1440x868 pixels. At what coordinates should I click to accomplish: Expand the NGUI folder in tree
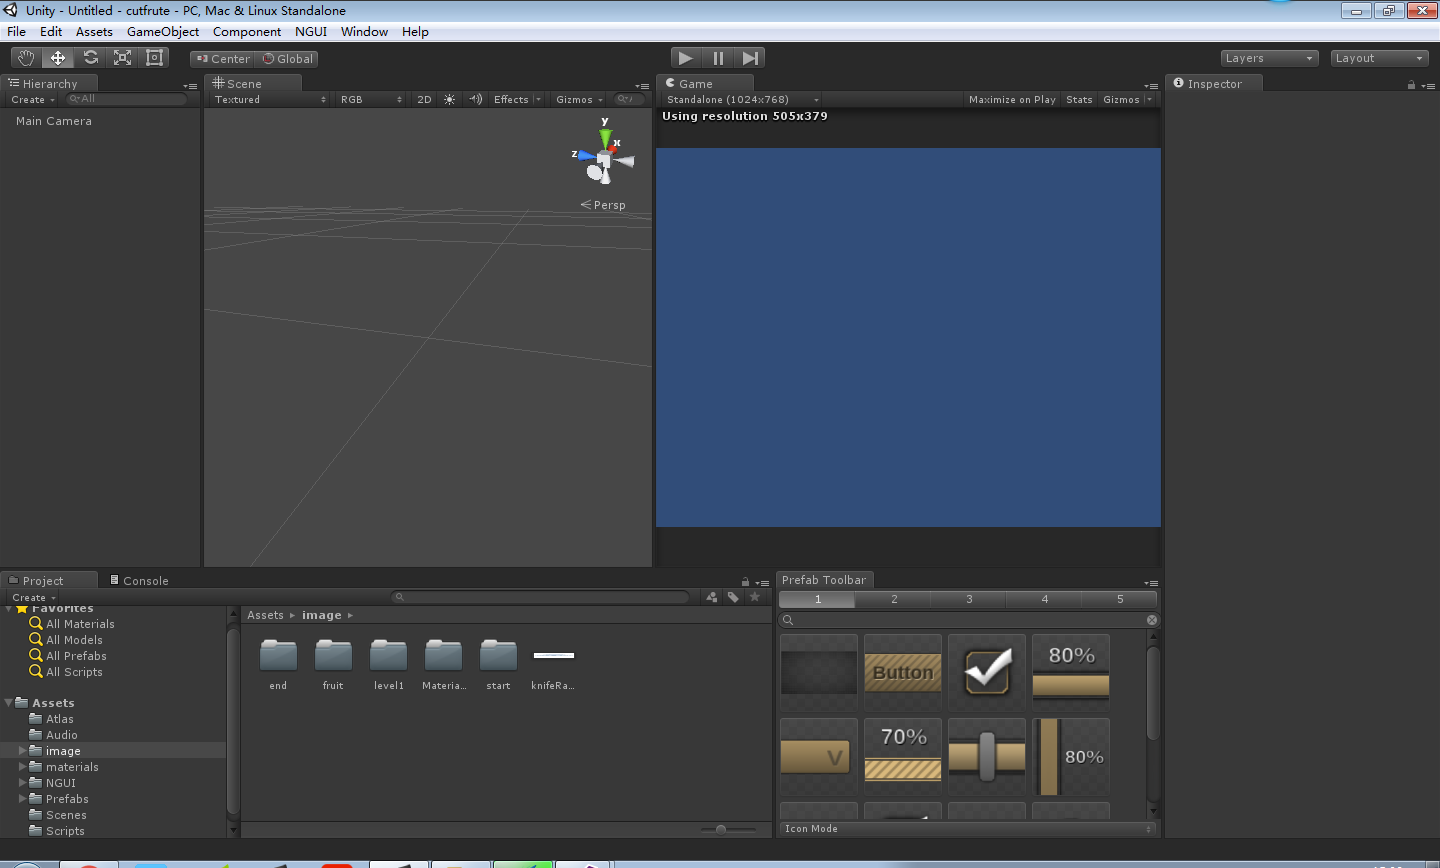click(x=23, y=783)
